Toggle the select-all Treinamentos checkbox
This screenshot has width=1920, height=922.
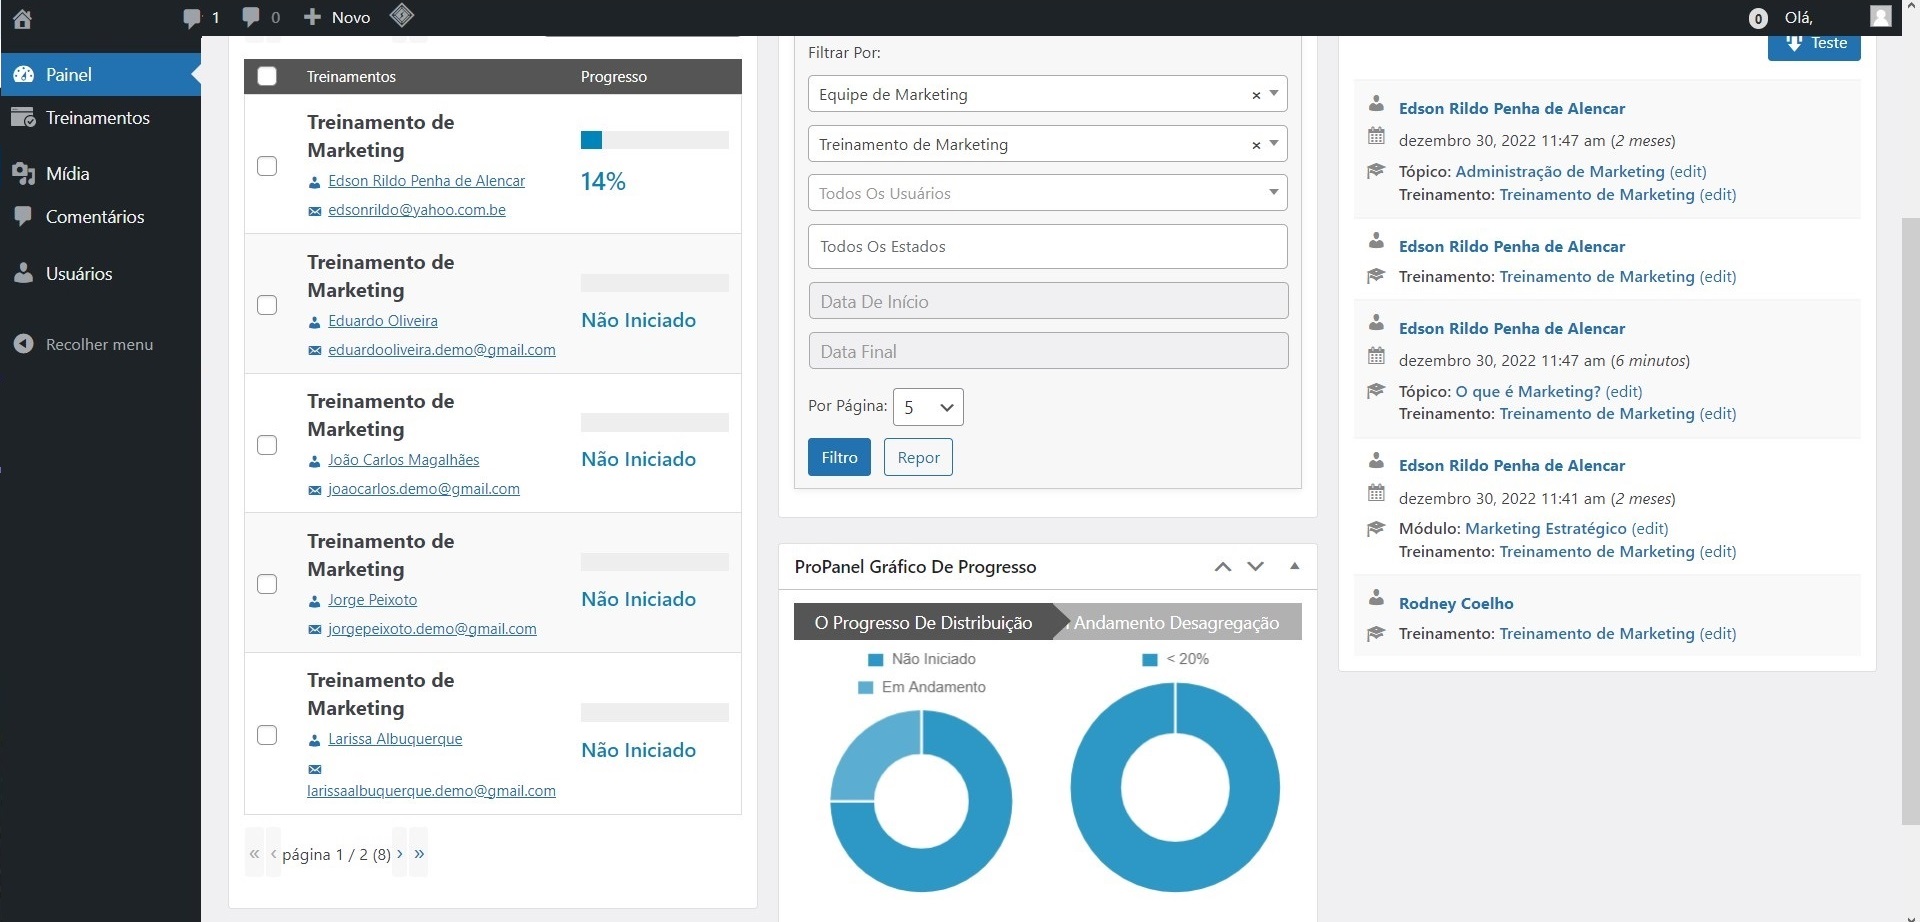(x=267, y=77)
